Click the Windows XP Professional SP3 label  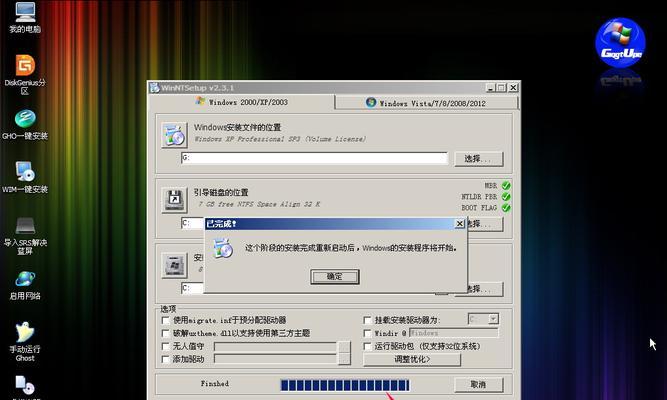[280, 139]
